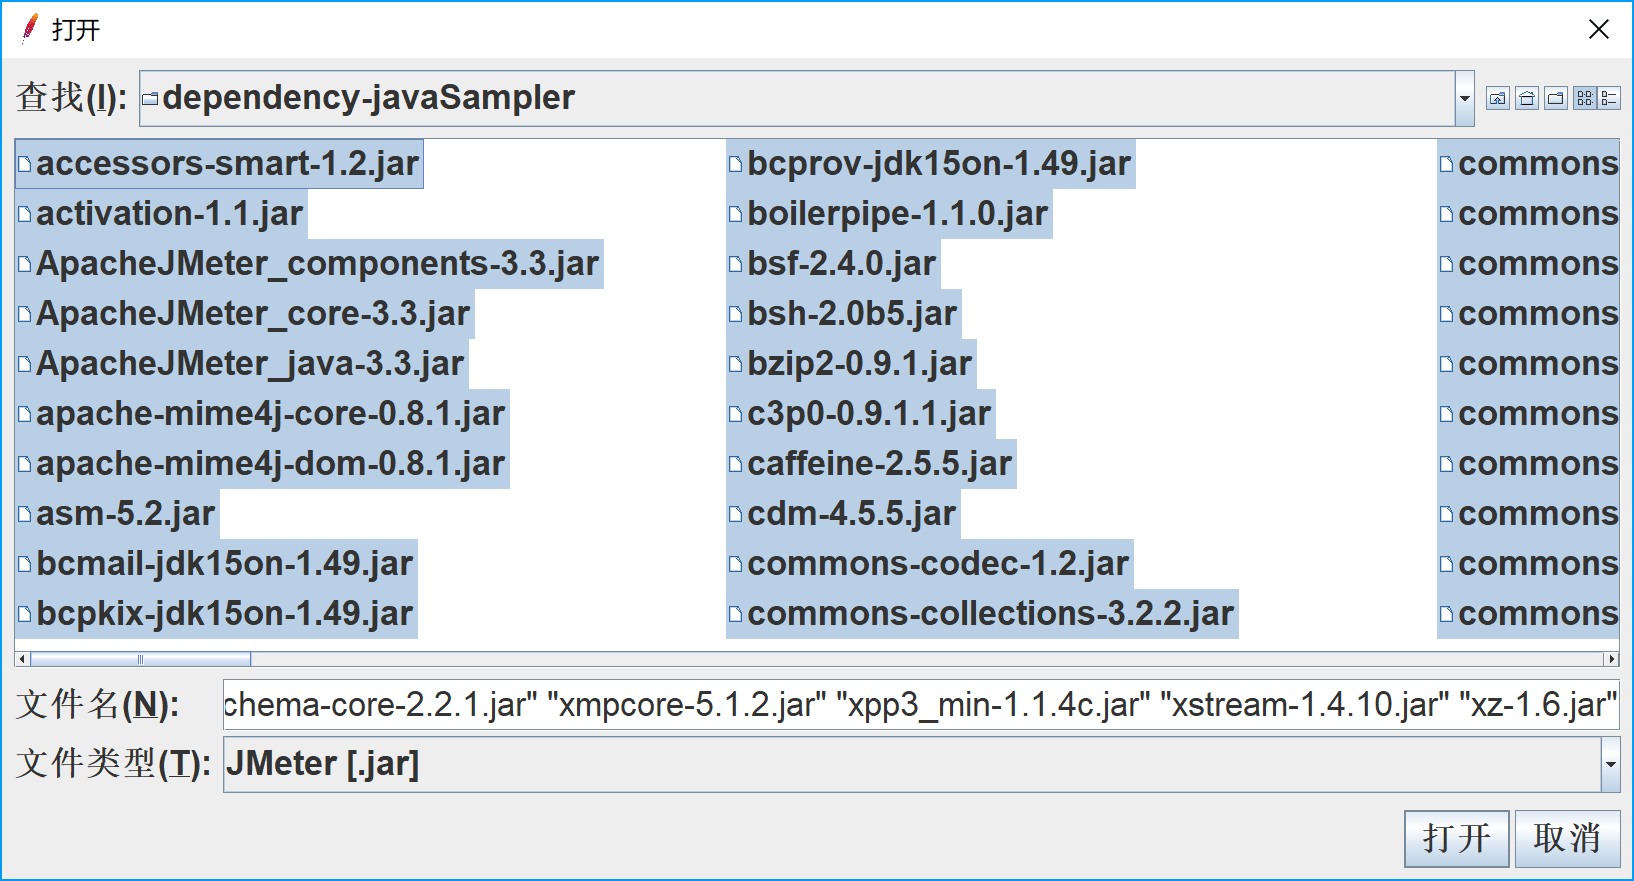
Task: Select activation-1.1.jar
Action: tap(161, 214)
